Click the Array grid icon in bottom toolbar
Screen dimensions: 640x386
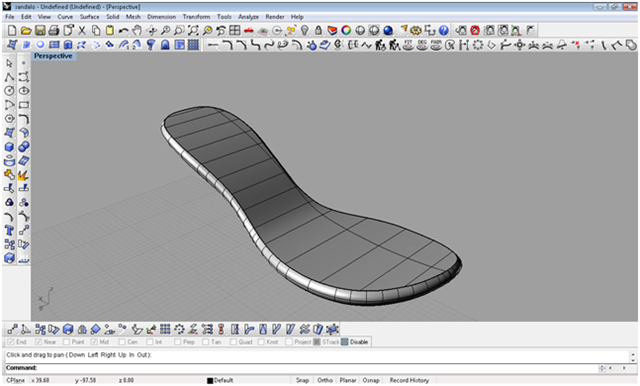pyautogui.click(x=165, y=329)
